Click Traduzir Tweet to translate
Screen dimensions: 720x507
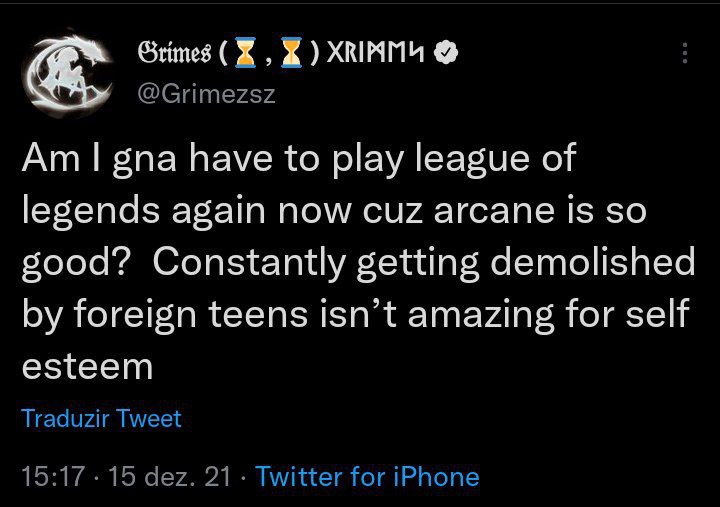point(101,418)
